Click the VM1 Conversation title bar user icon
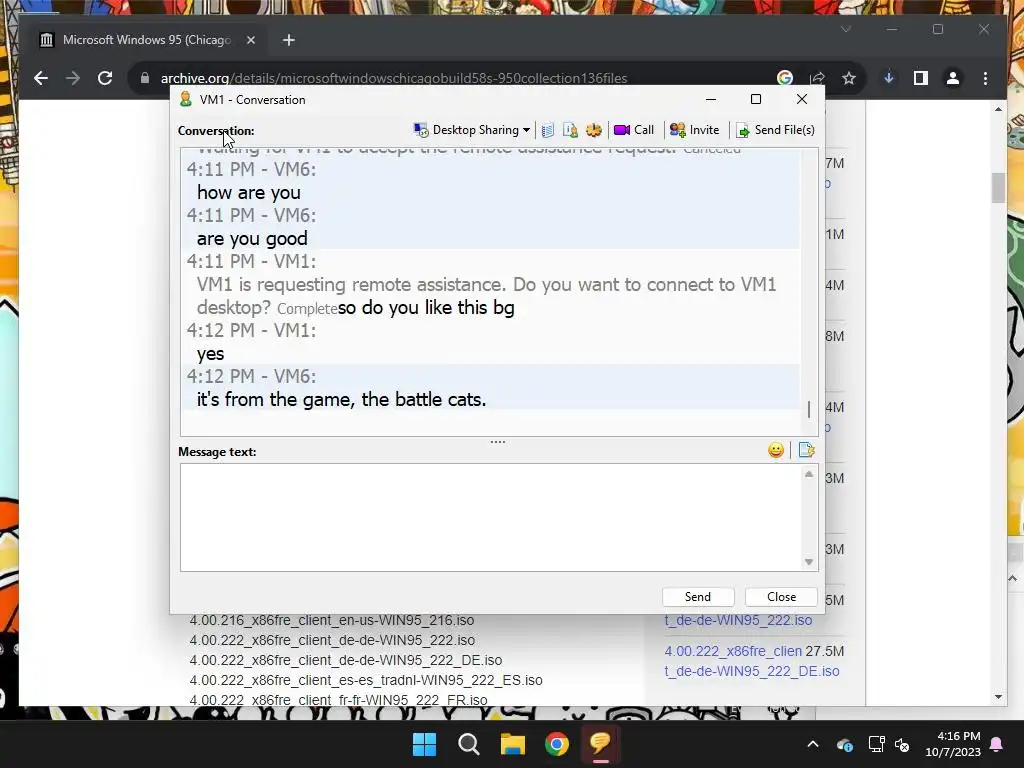The height and width of the screenshot is (768, 1024). click(x=185, y=99)
